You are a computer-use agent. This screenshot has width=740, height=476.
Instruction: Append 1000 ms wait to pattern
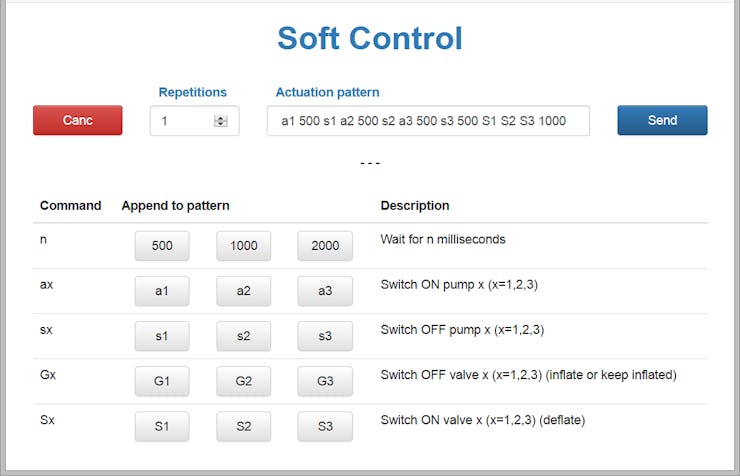click(244, 246)
